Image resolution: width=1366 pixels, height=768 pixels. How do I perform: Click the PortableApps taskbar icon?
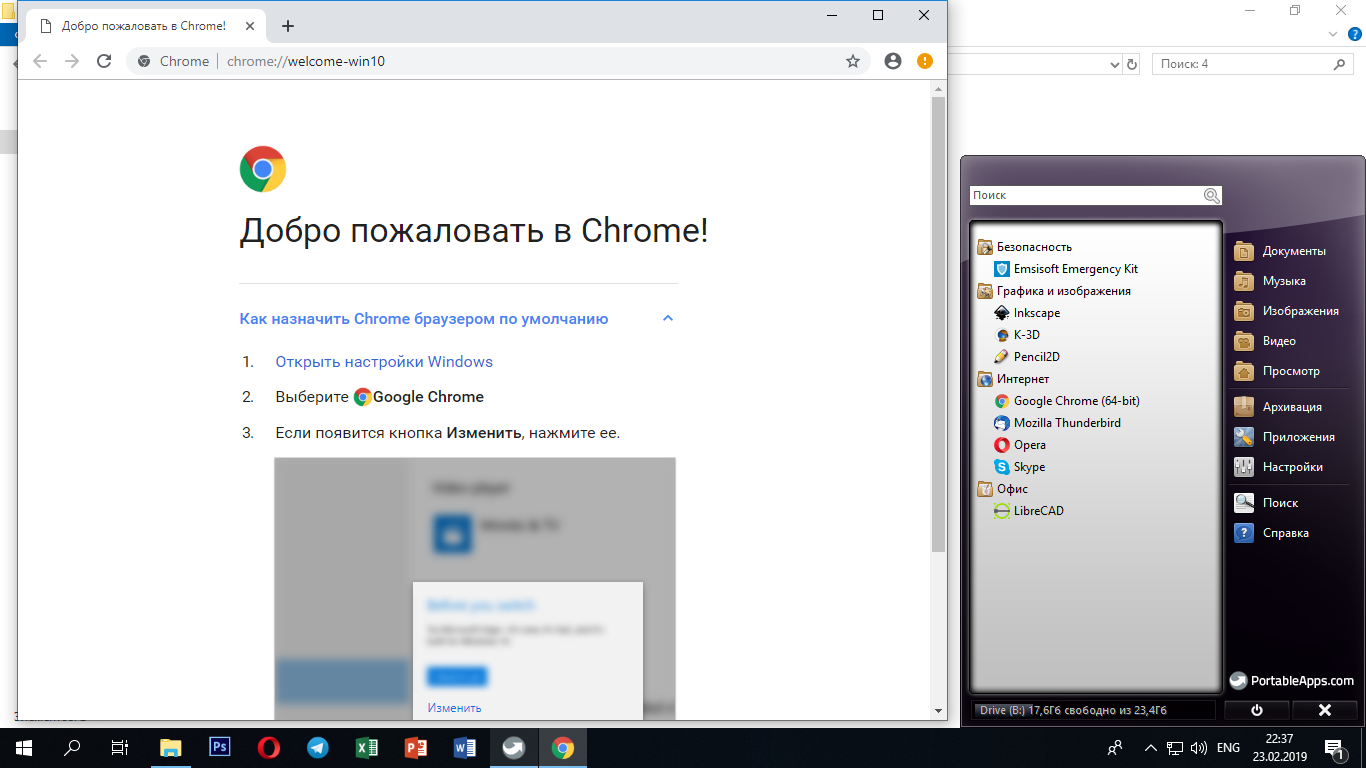click(514, 747)
